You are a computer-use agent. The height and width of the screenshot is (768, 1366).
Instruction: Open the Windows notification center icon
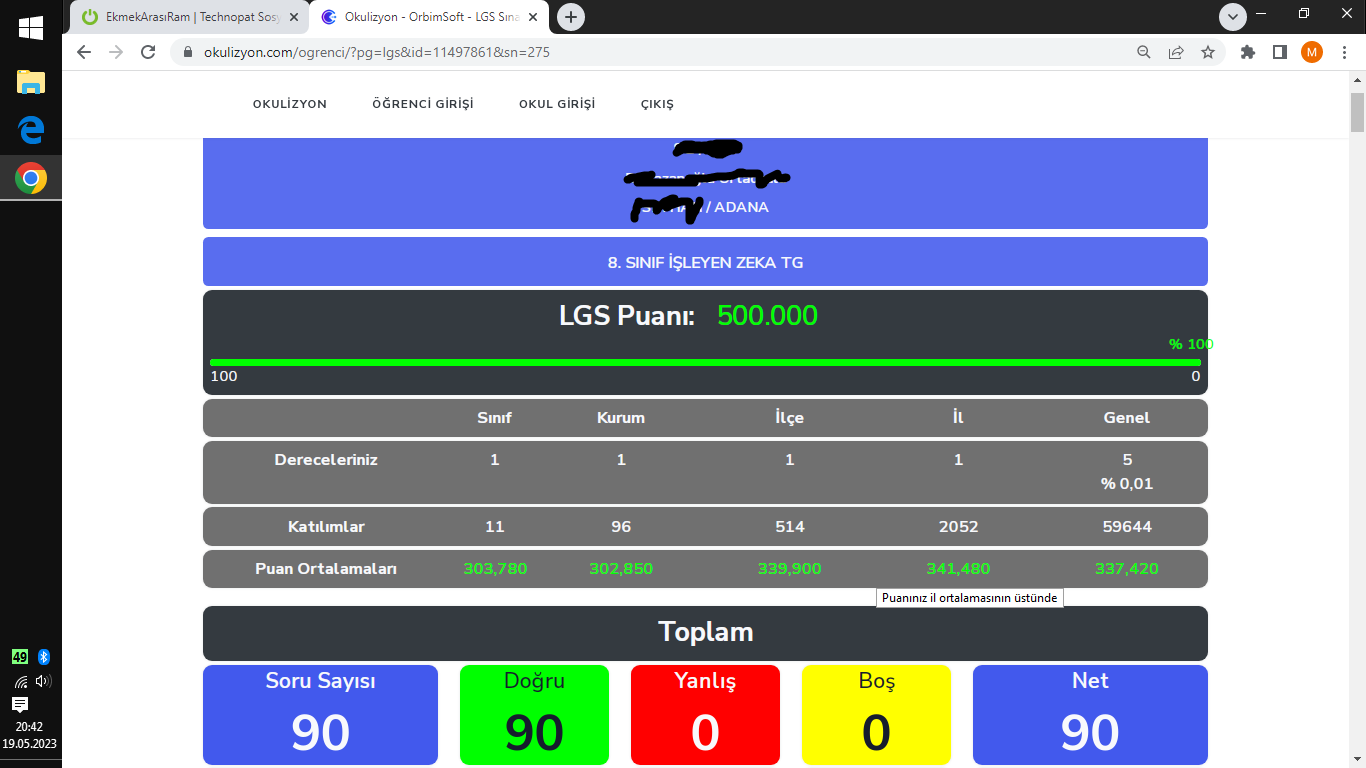pos(20,704)
